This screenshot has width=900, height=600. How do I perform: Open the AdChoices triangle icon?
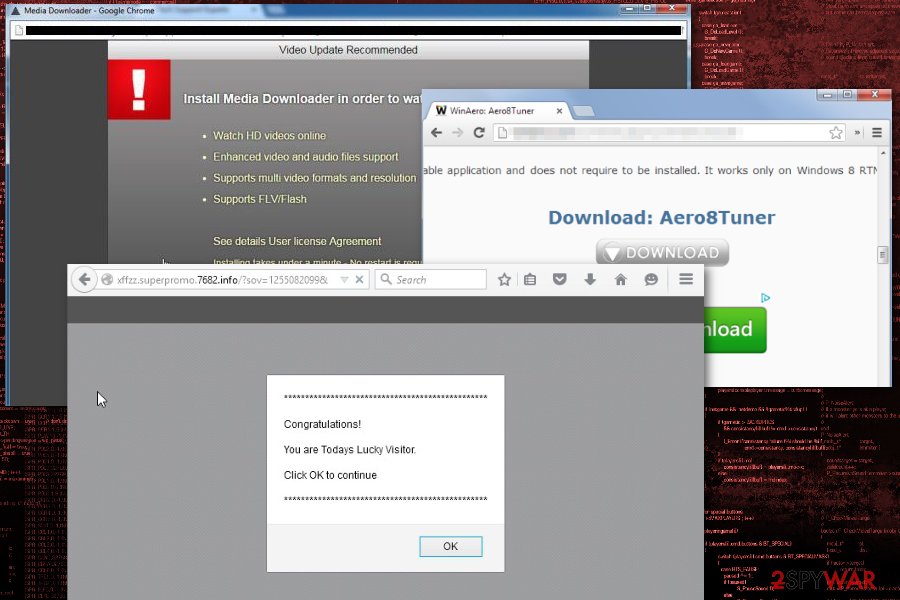tap(765, 298)
